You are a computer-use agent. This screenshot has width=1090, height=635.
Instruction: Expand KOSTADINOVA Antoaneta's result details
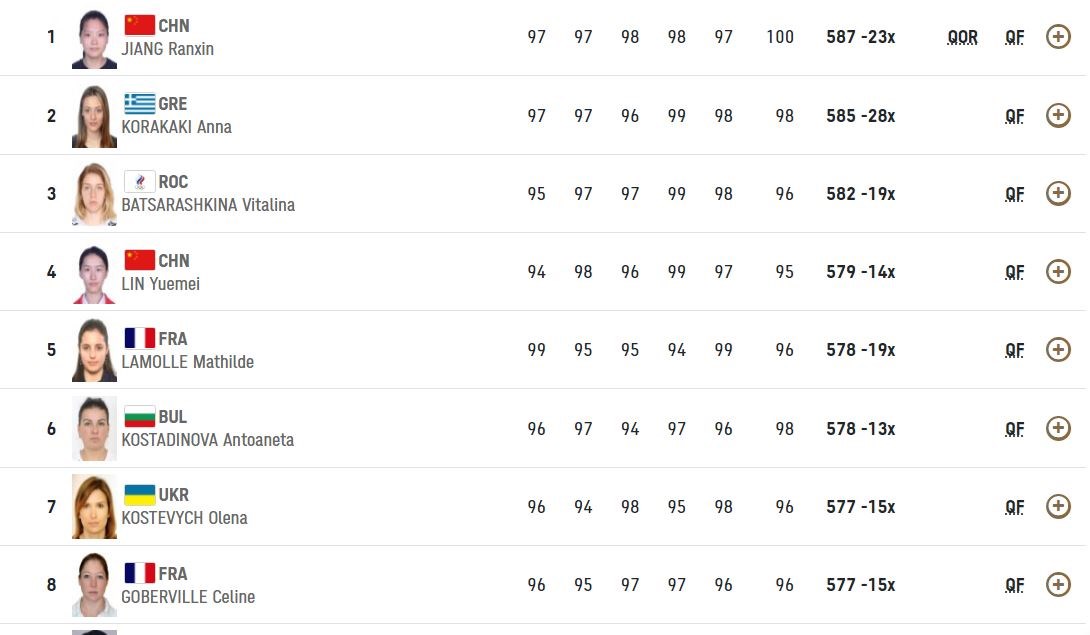coord(1058,428)
